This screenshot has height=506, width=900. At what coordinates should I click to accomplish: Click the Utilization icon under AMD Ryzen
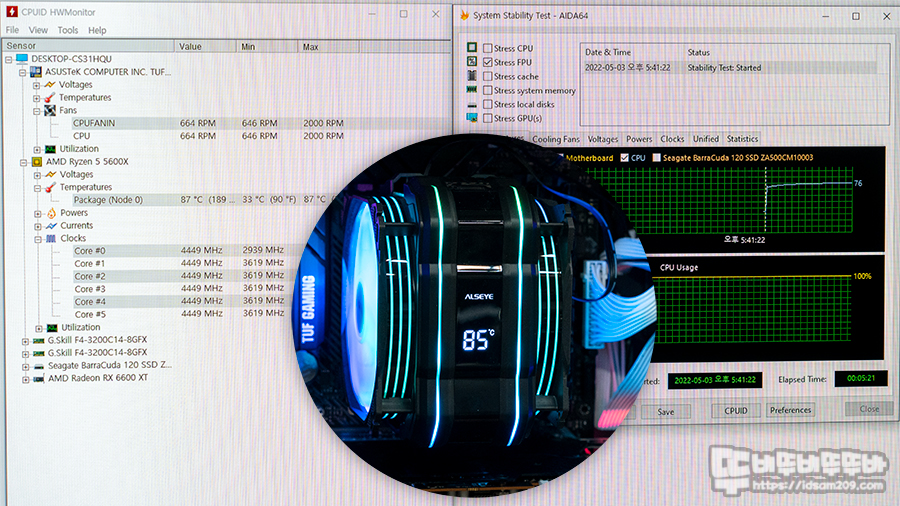(52, 328)
